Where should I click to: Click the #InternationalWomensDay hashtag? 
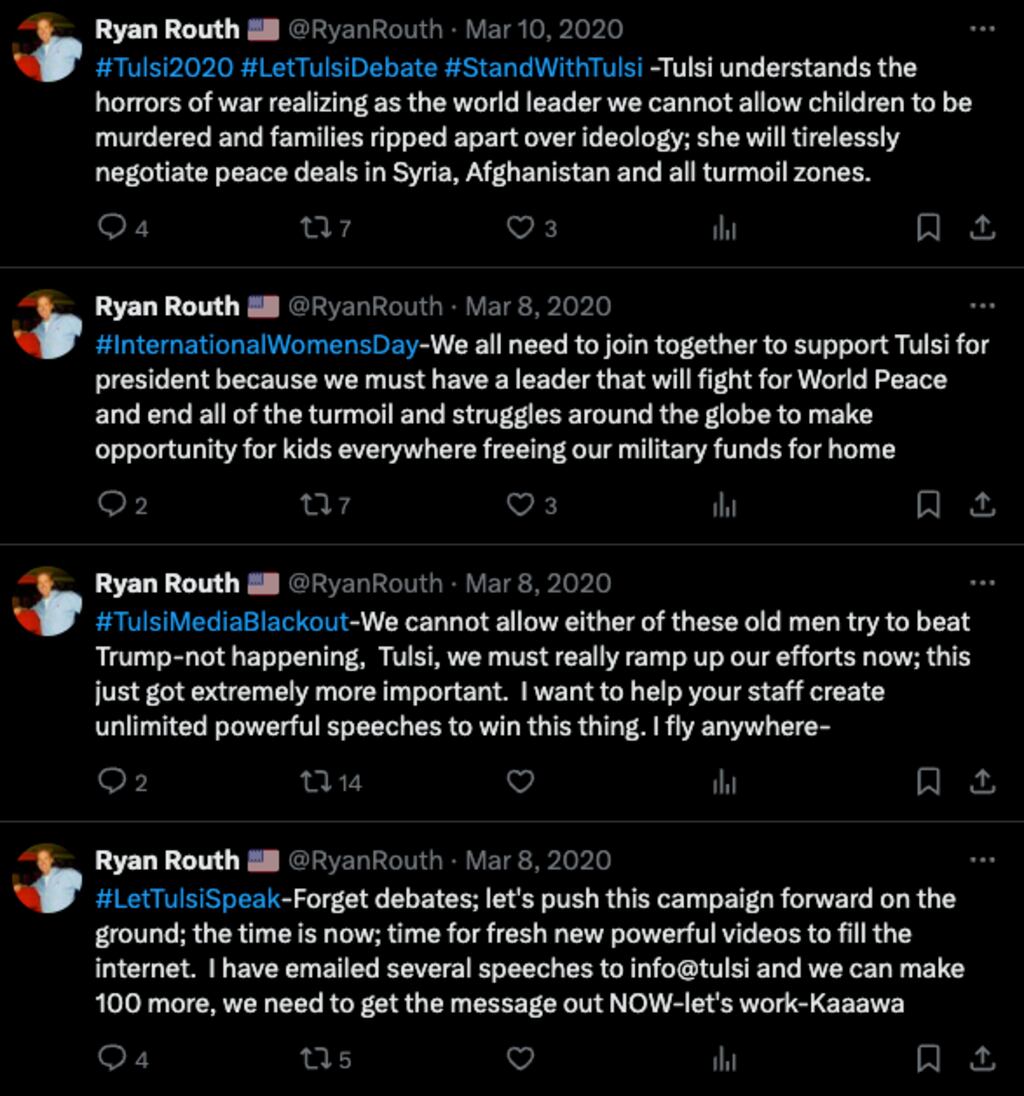[256, 345]
